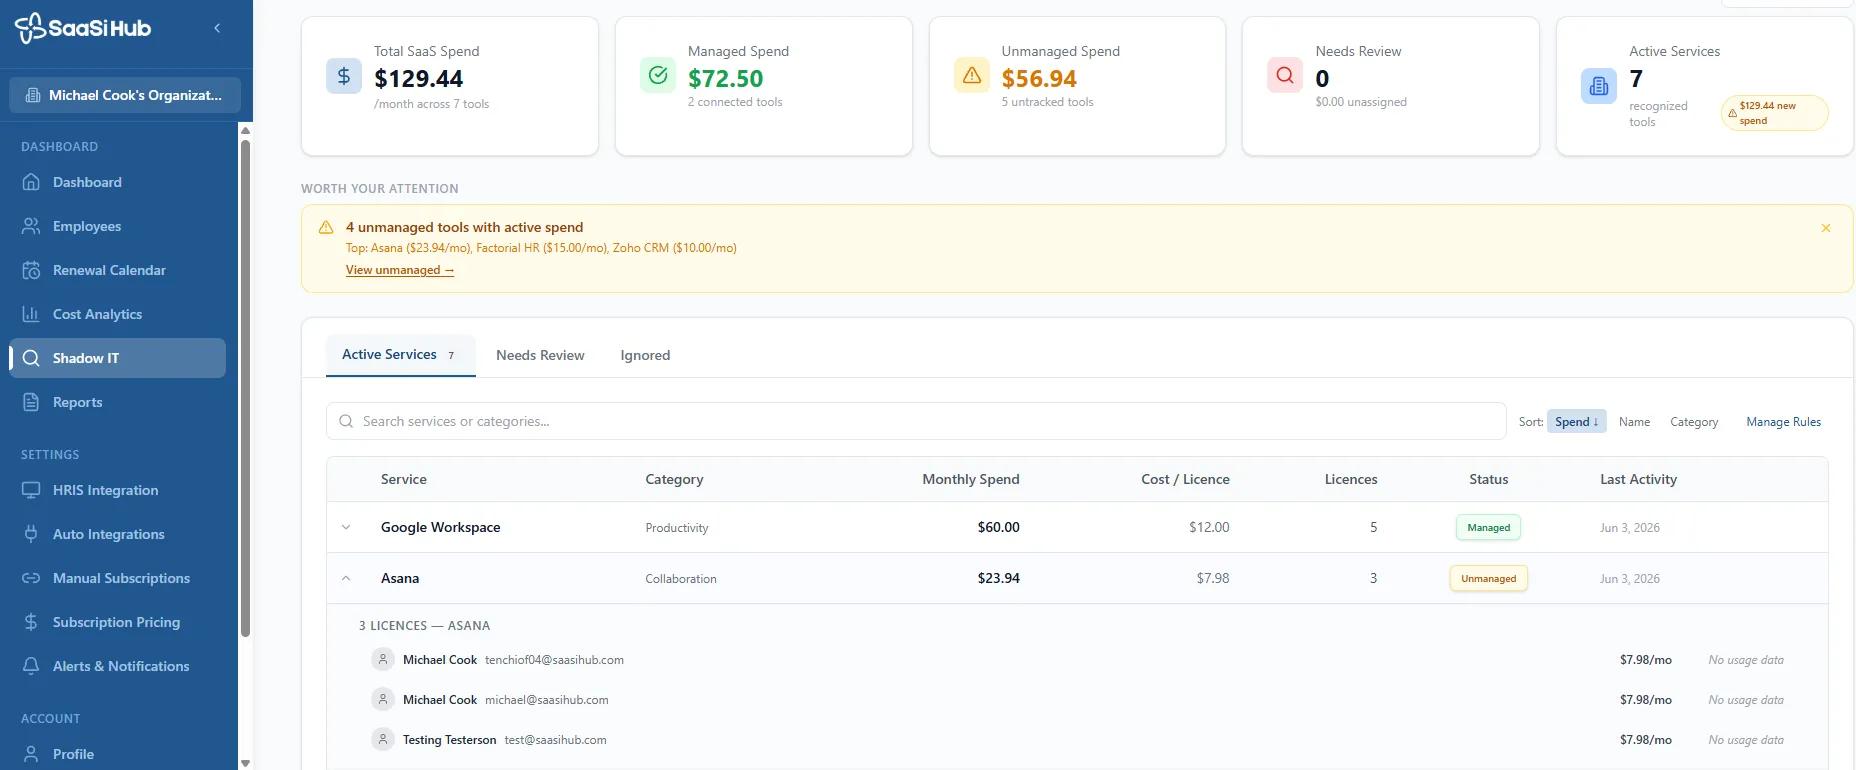Open the Renewal Calendar icon
Image resolution: width=1856 pixels, height=770 pixels.
[31, 270]
